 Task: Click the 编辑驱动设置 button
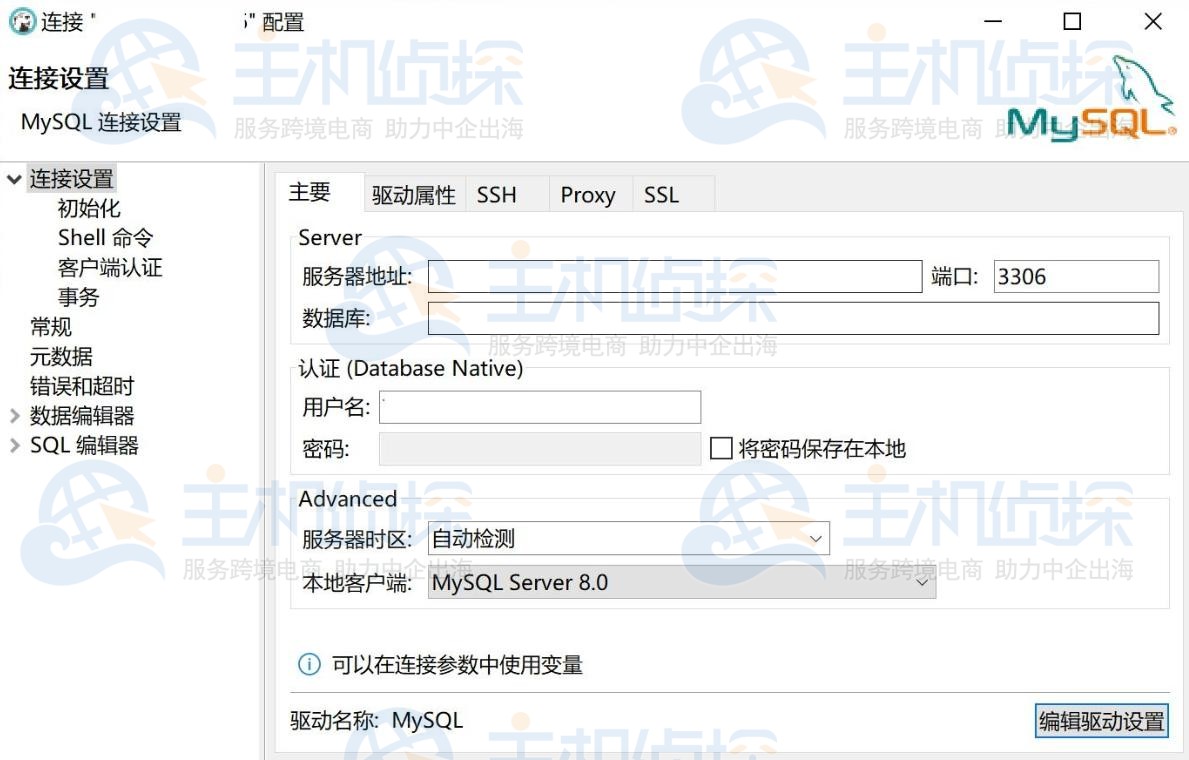[1100, 720]
